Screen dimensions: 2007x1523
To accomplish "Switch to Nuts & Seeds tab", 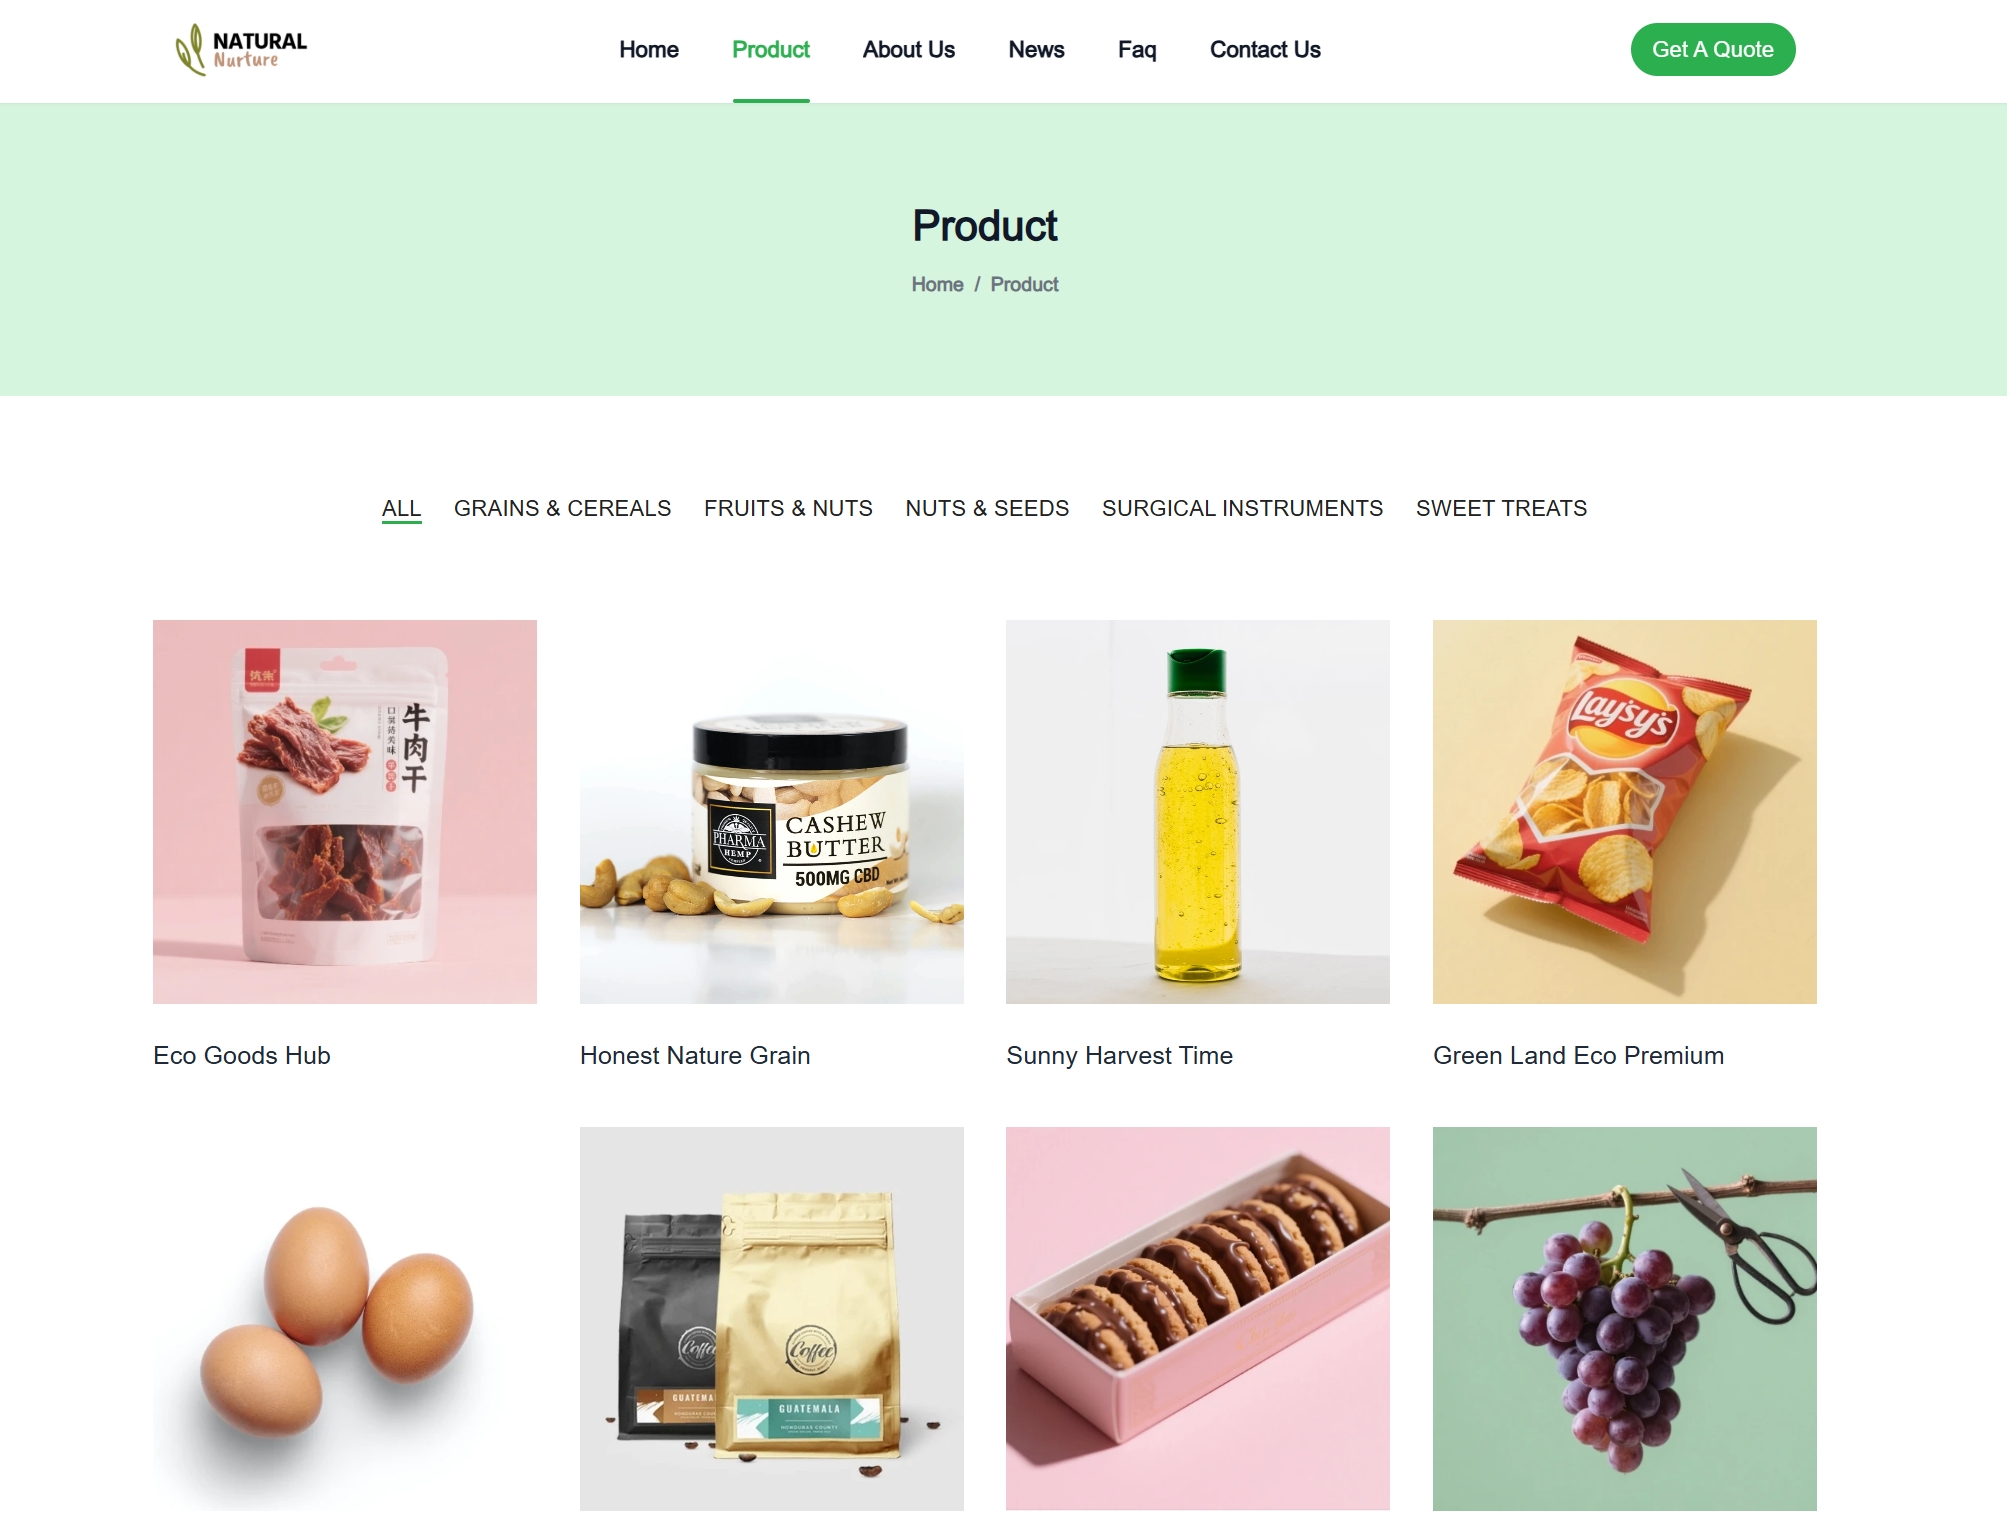I will [987, 508].
